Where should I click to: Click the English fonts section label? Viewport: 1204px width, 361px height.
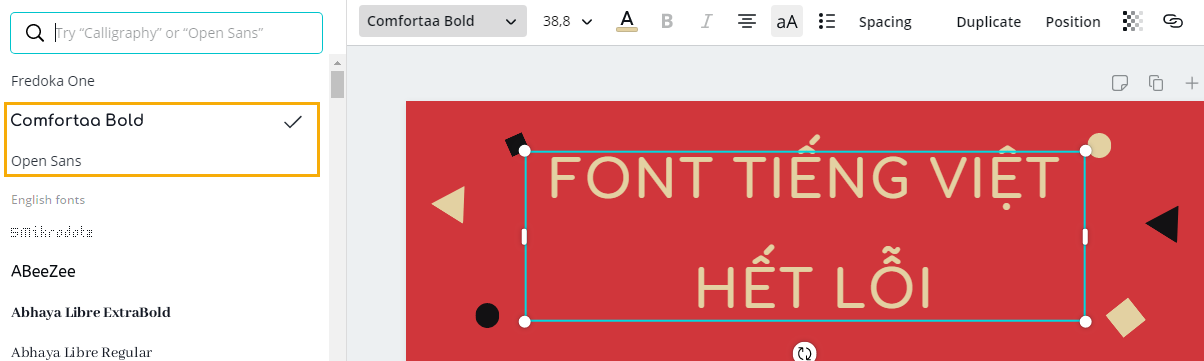48,200
